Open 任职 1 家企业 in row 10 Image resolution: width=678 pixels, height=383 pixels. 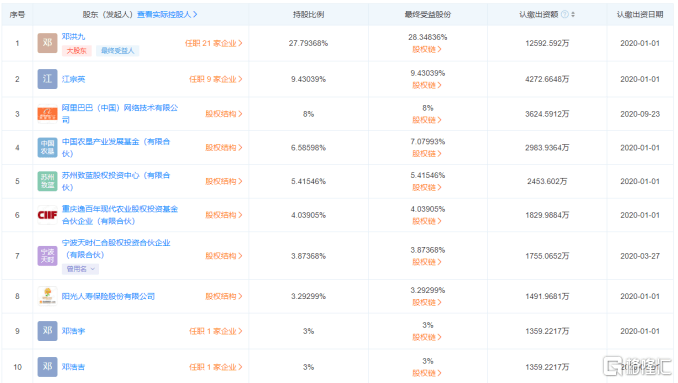click(x=216, y=367)
